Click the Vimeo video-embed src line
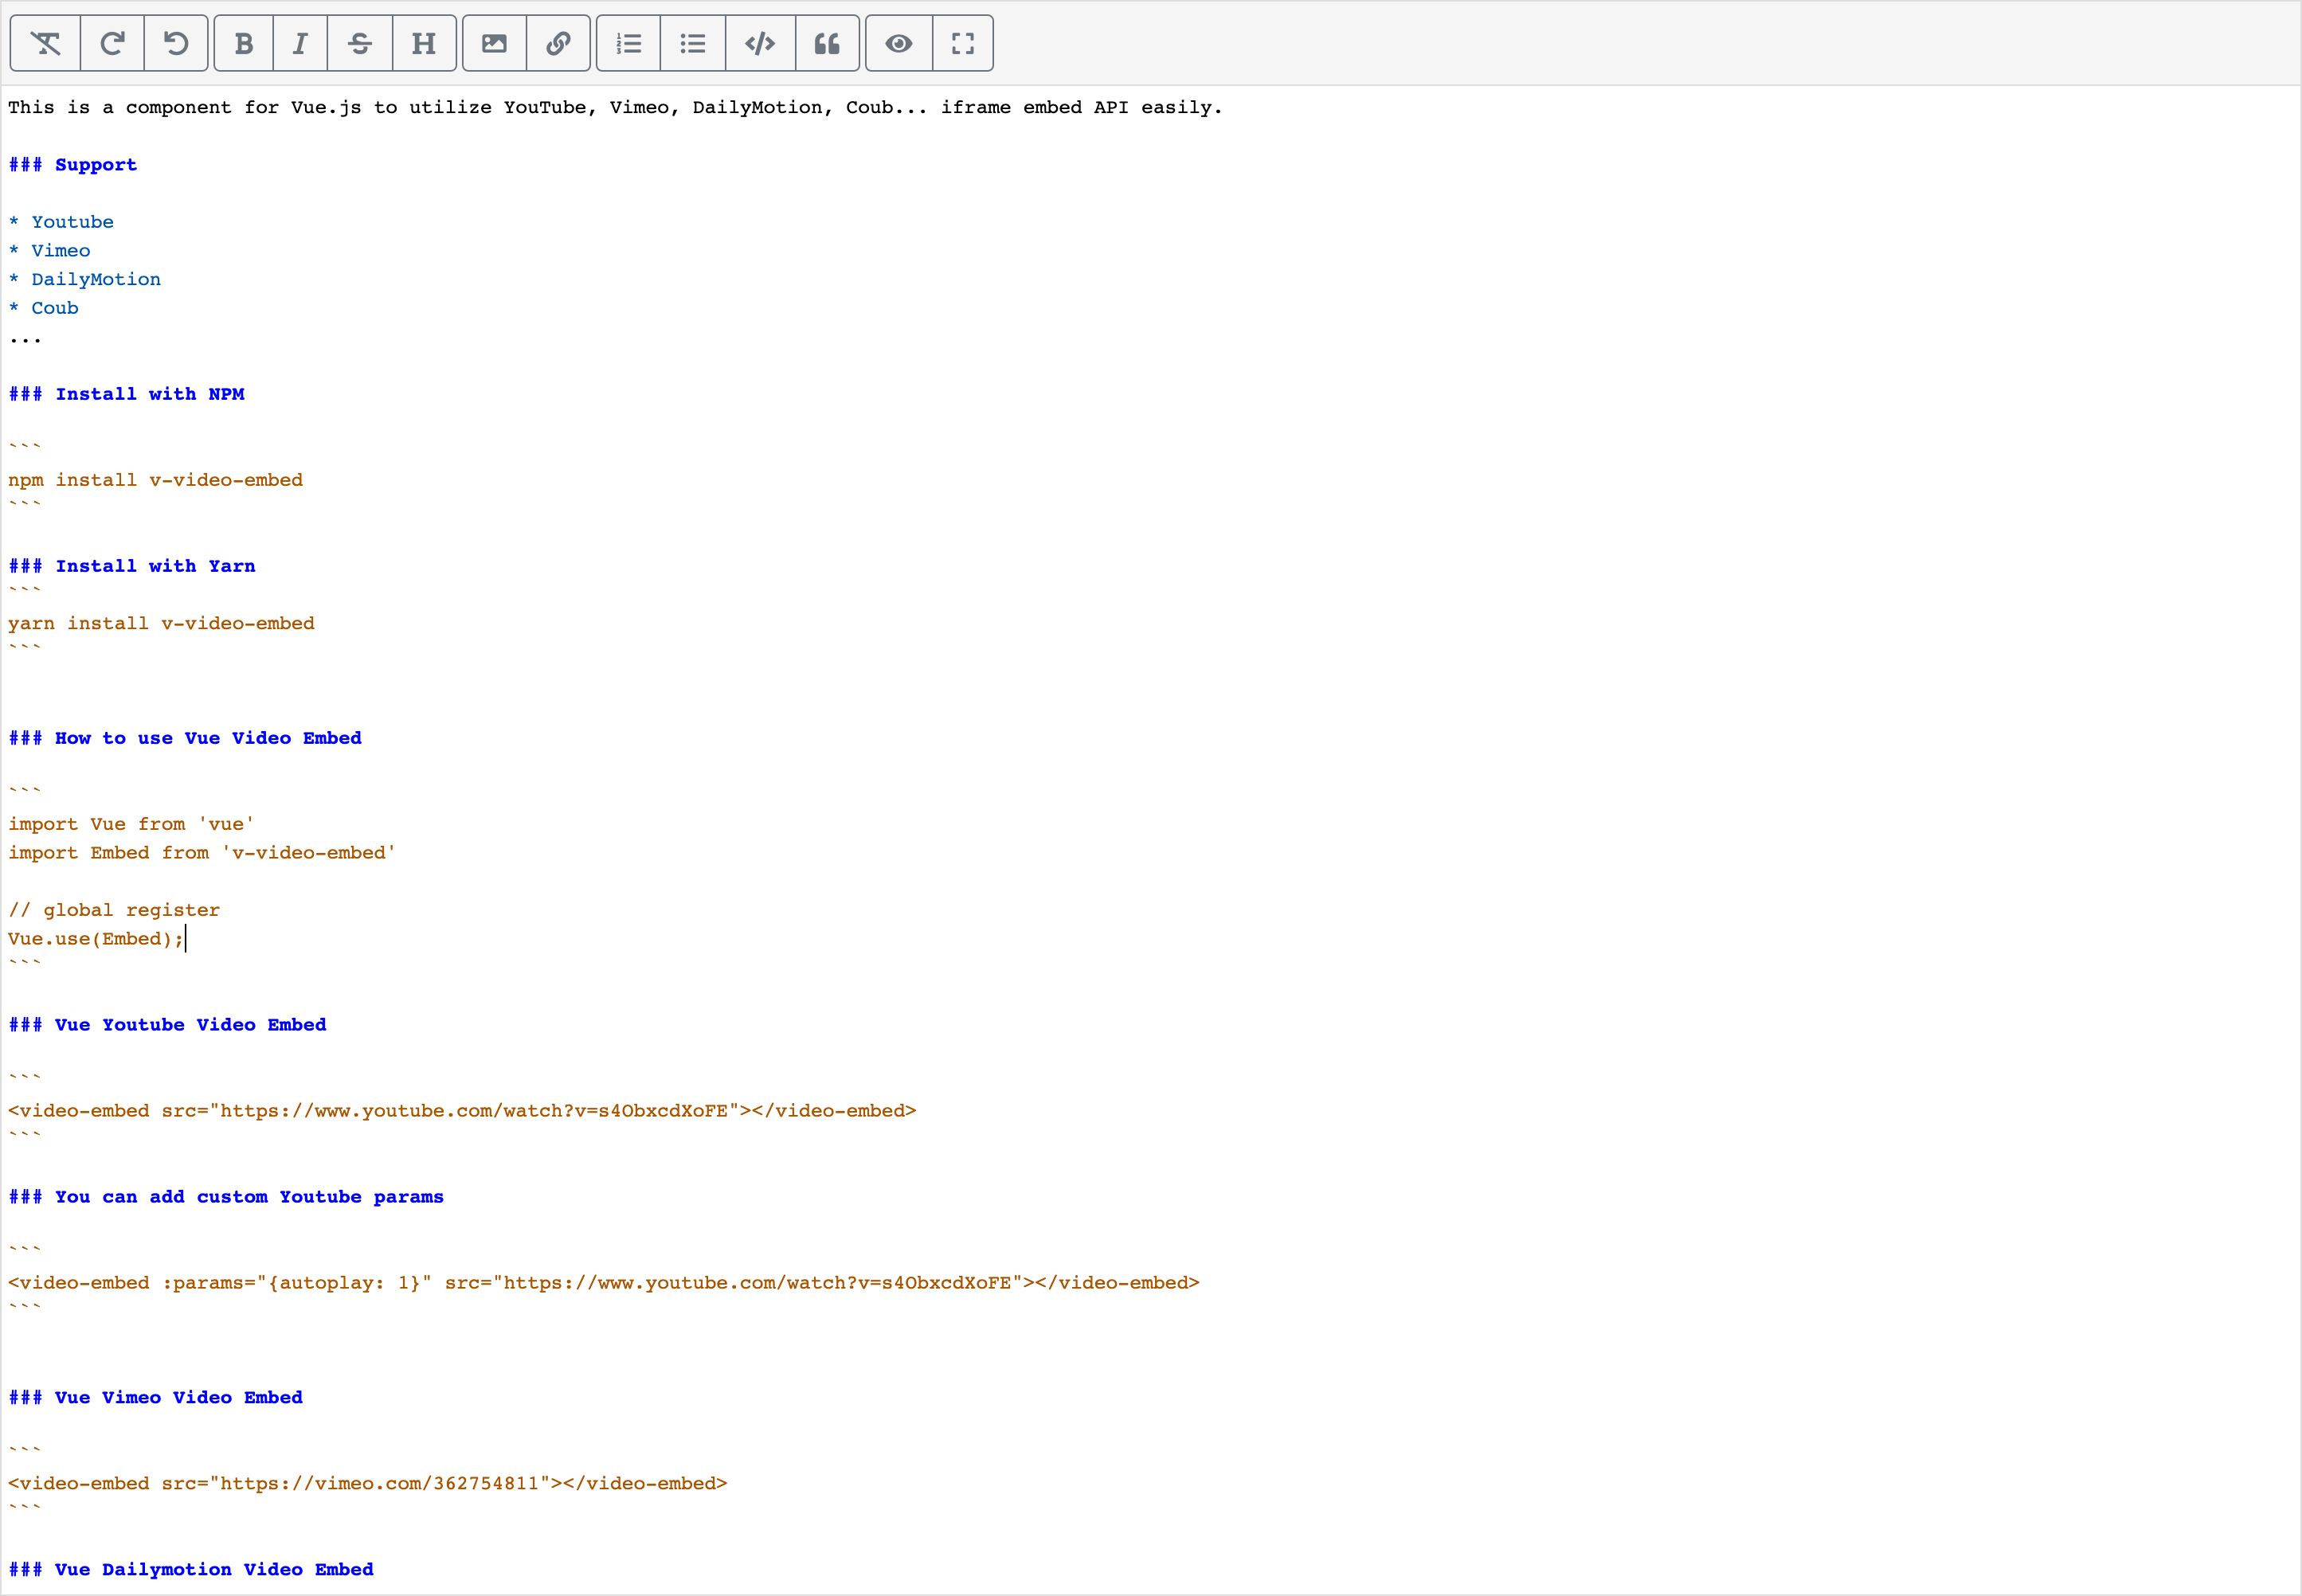 pyautogui.click(x=367, y=1483)
